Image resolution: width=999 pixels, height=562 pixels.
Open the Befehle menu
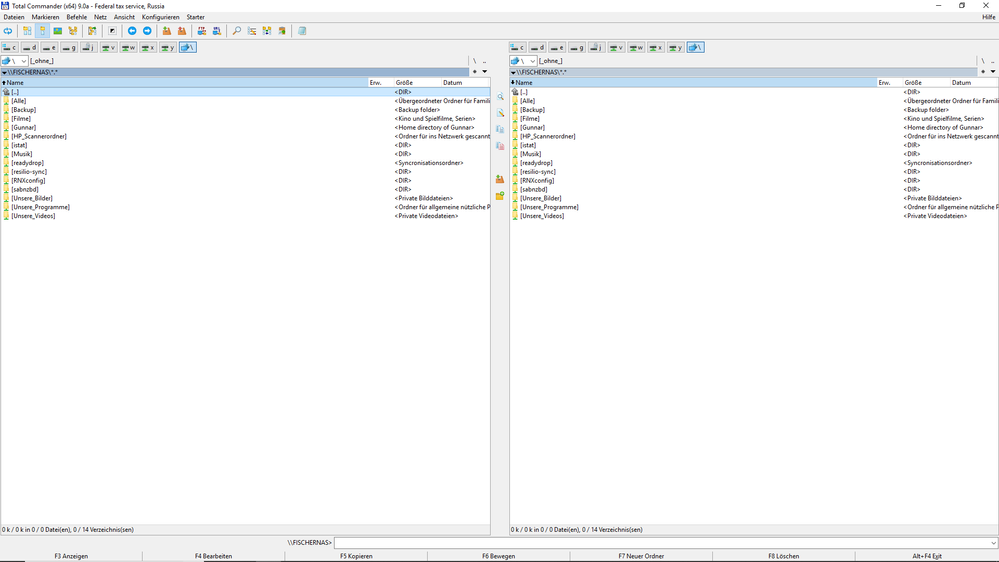pyautogui.click(x=76, y=17)
